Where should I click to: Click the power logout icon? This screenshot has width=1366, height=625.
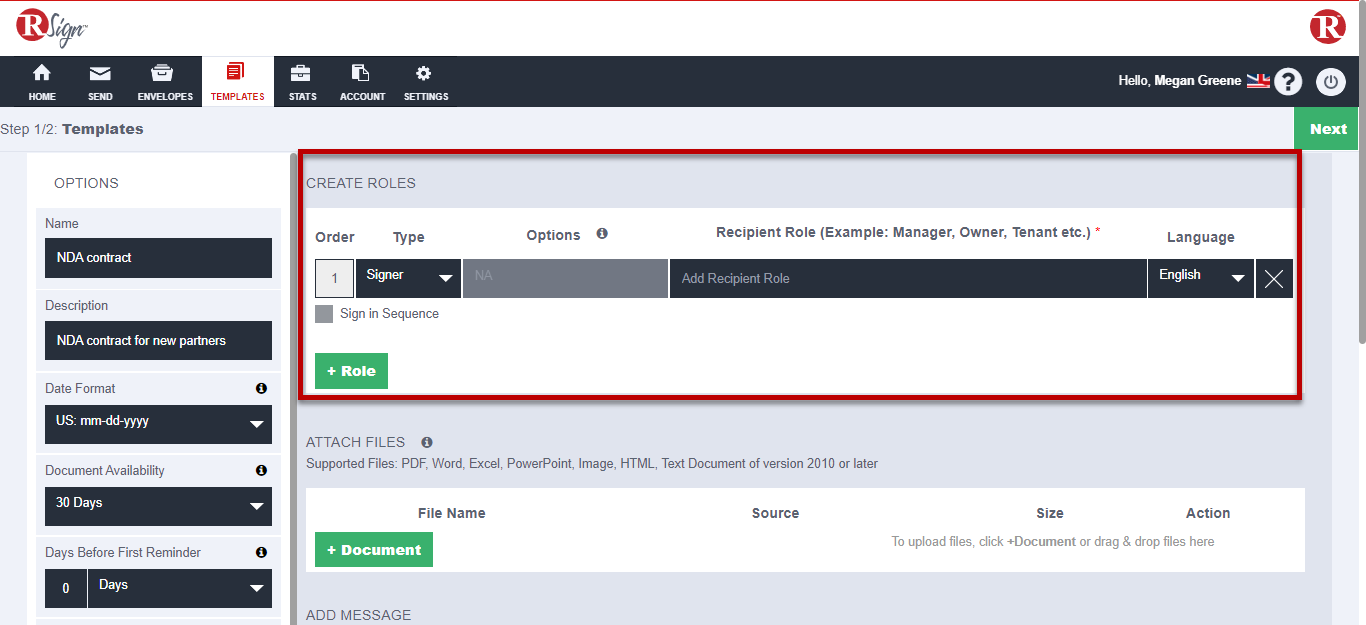point(1331,81)
